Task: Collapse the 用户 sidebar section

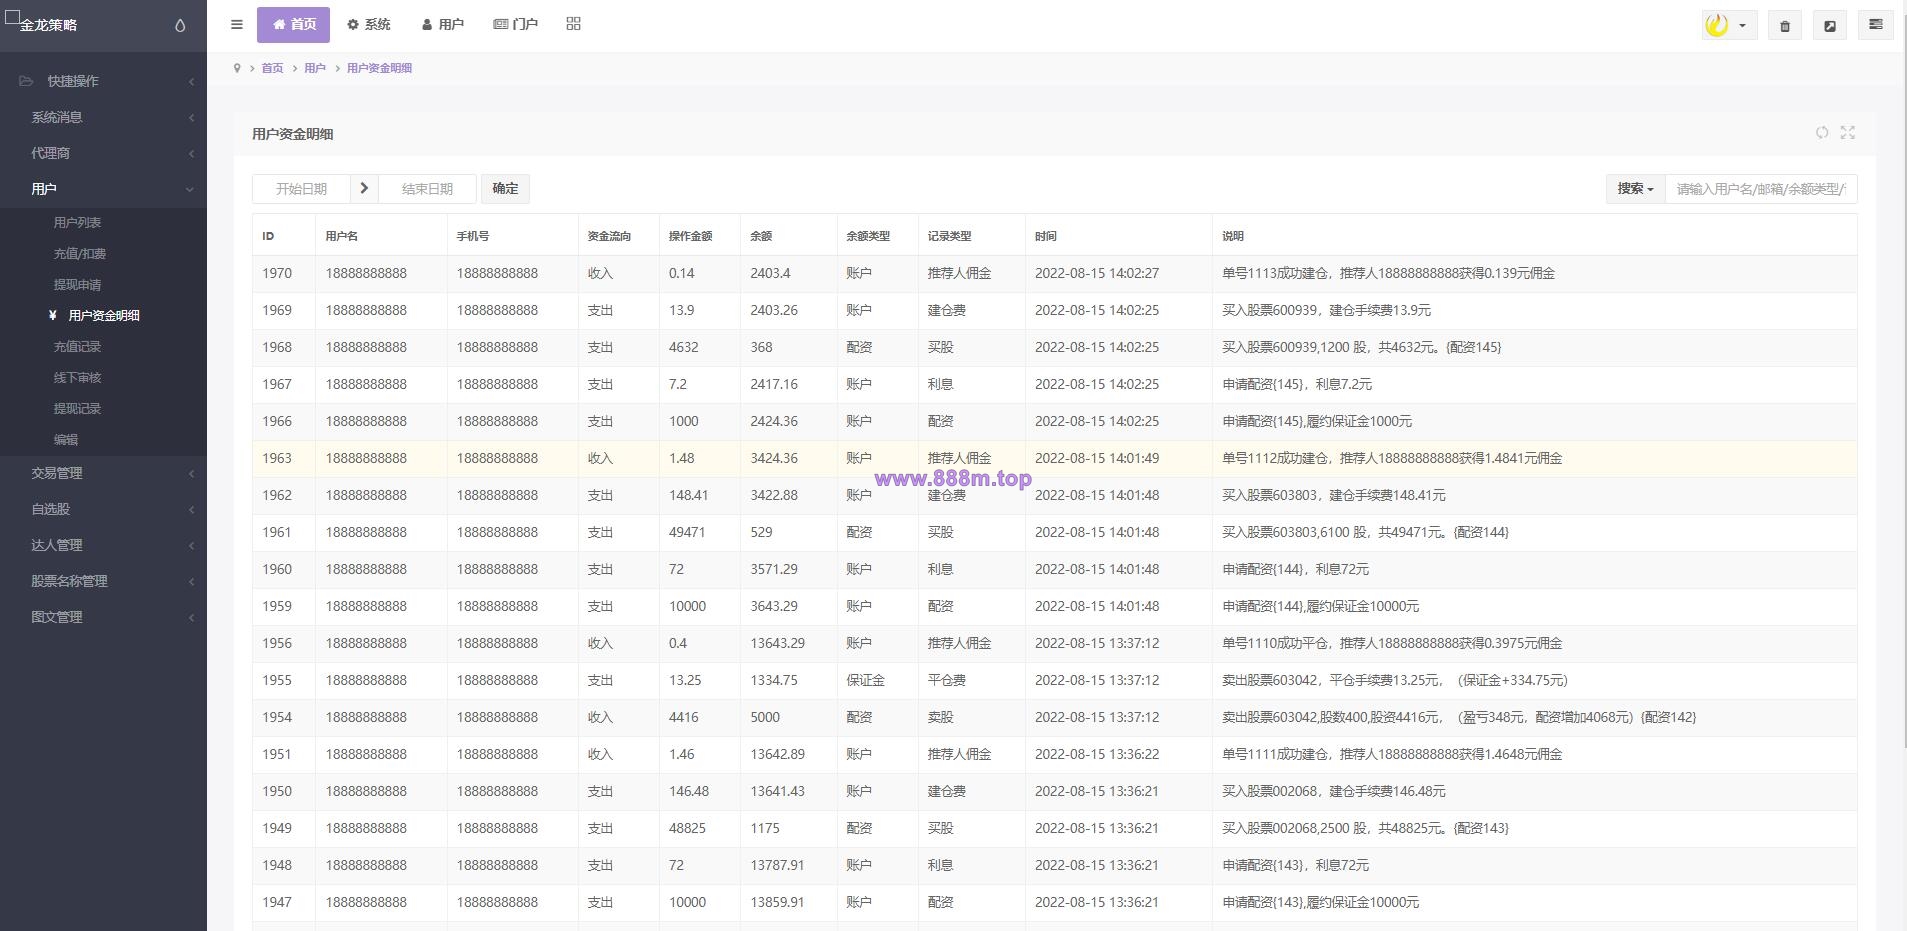Action: pos(103,189)
